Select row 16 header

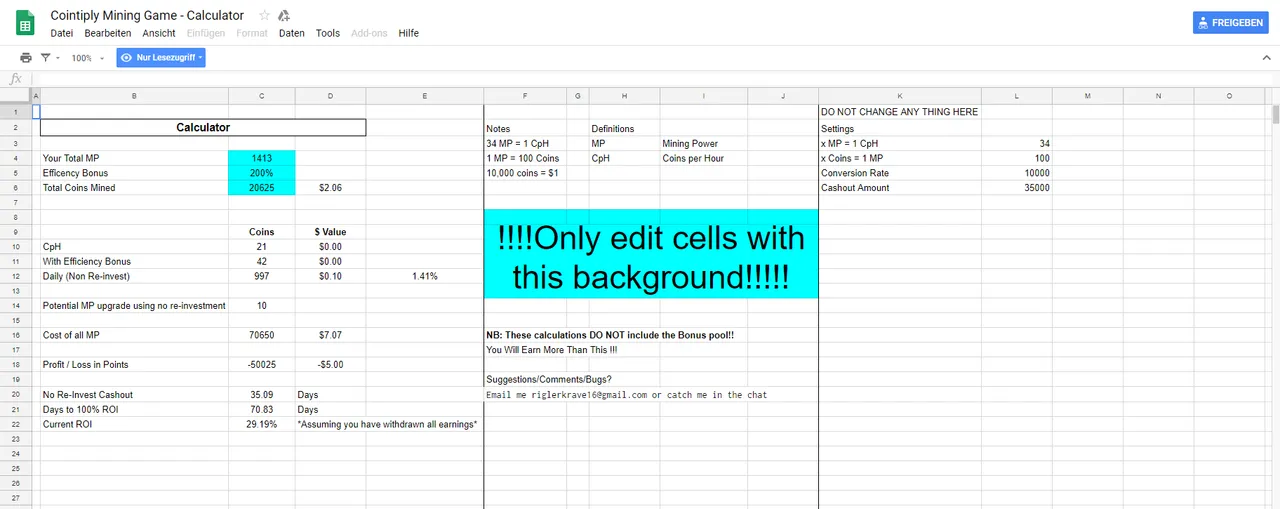16,335
